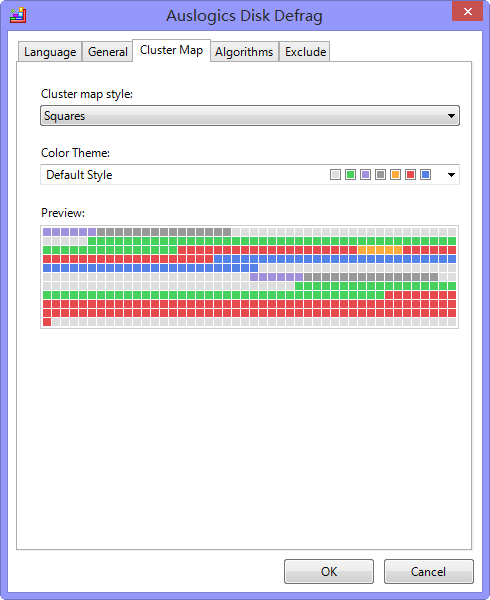Discard changes with the Cancel button
This screenshot has width=490, height=600.
point(429,571)
